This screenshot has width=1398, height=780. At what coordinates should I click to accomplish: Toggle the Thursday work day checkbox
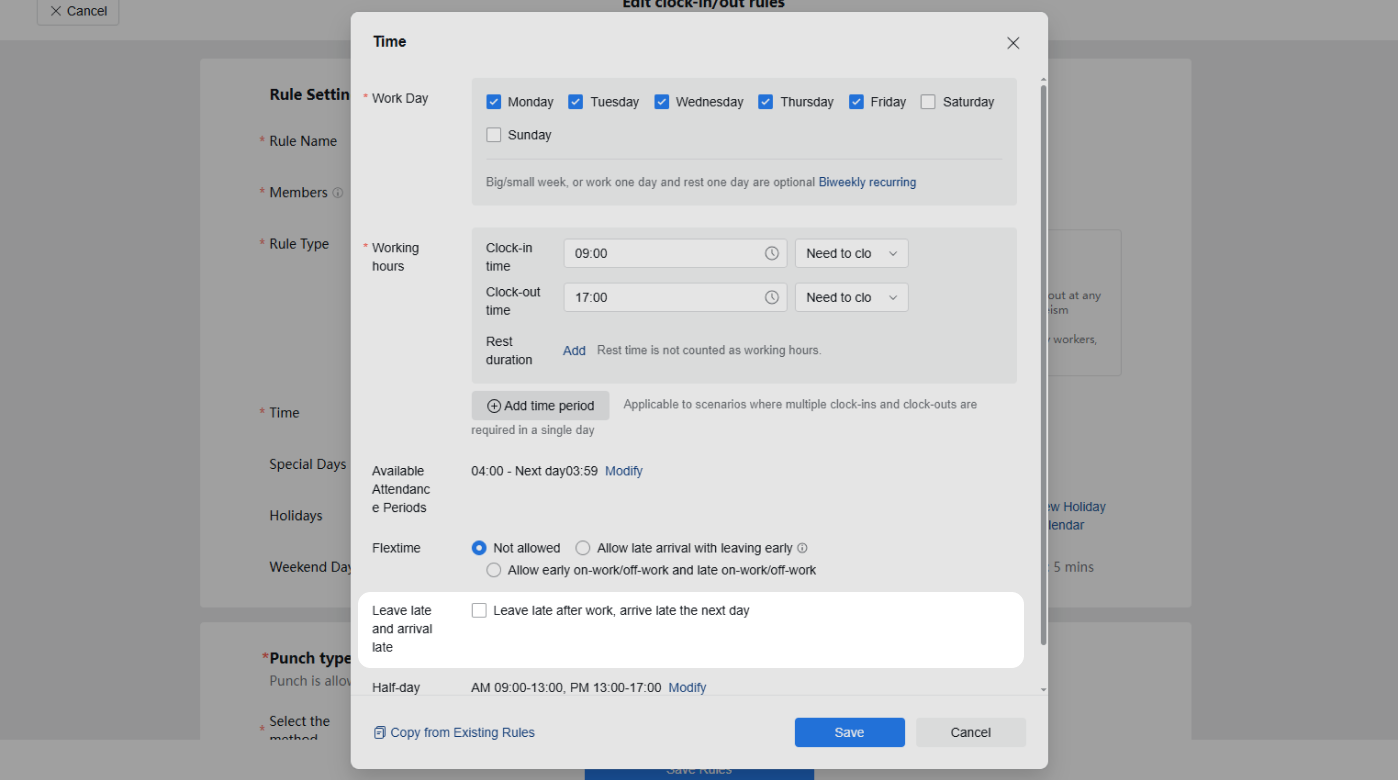point(766,102)
